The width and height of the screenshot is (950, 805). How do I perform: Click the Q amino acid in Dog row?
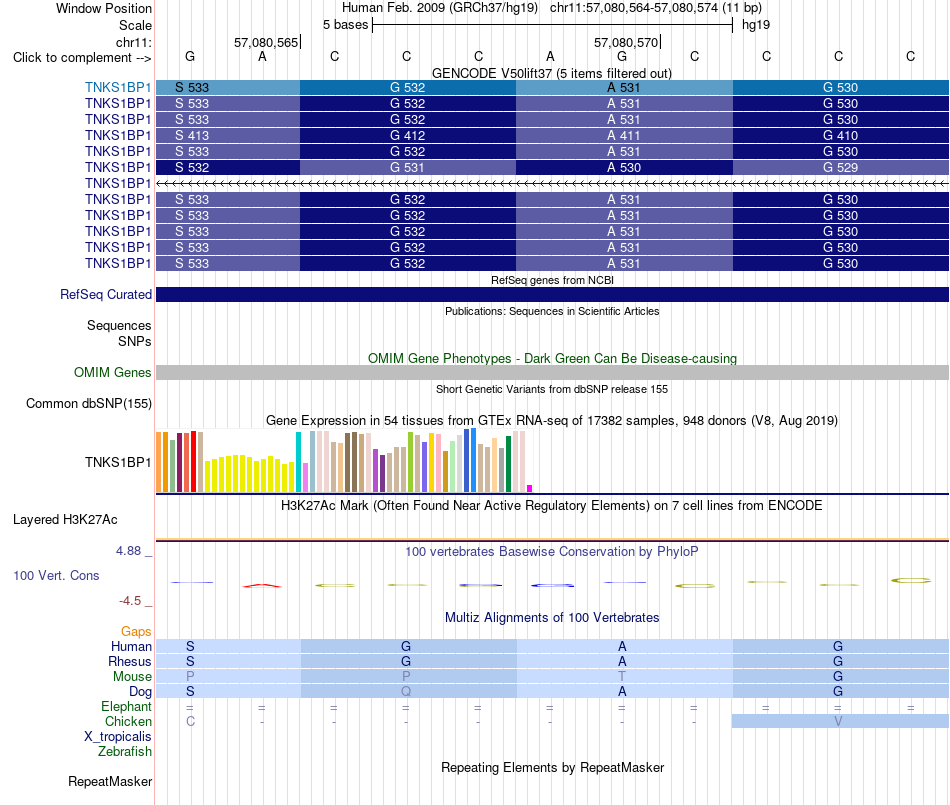tap(406, 692)
